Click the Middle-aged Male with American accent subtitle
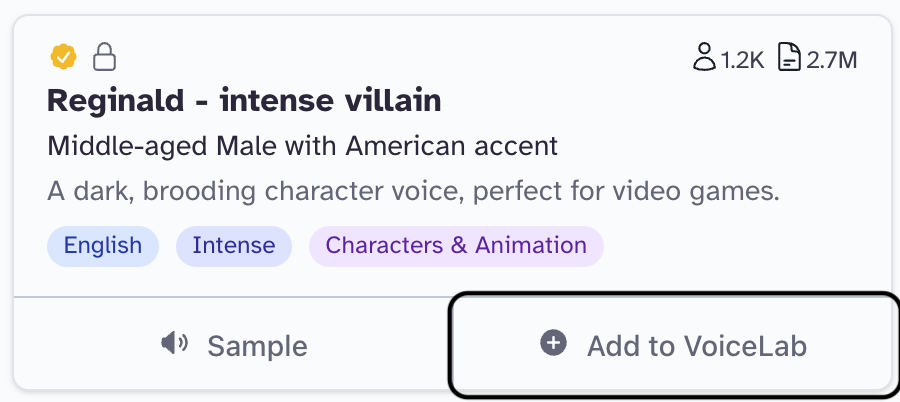900x402 pixels. coord(302,146)
